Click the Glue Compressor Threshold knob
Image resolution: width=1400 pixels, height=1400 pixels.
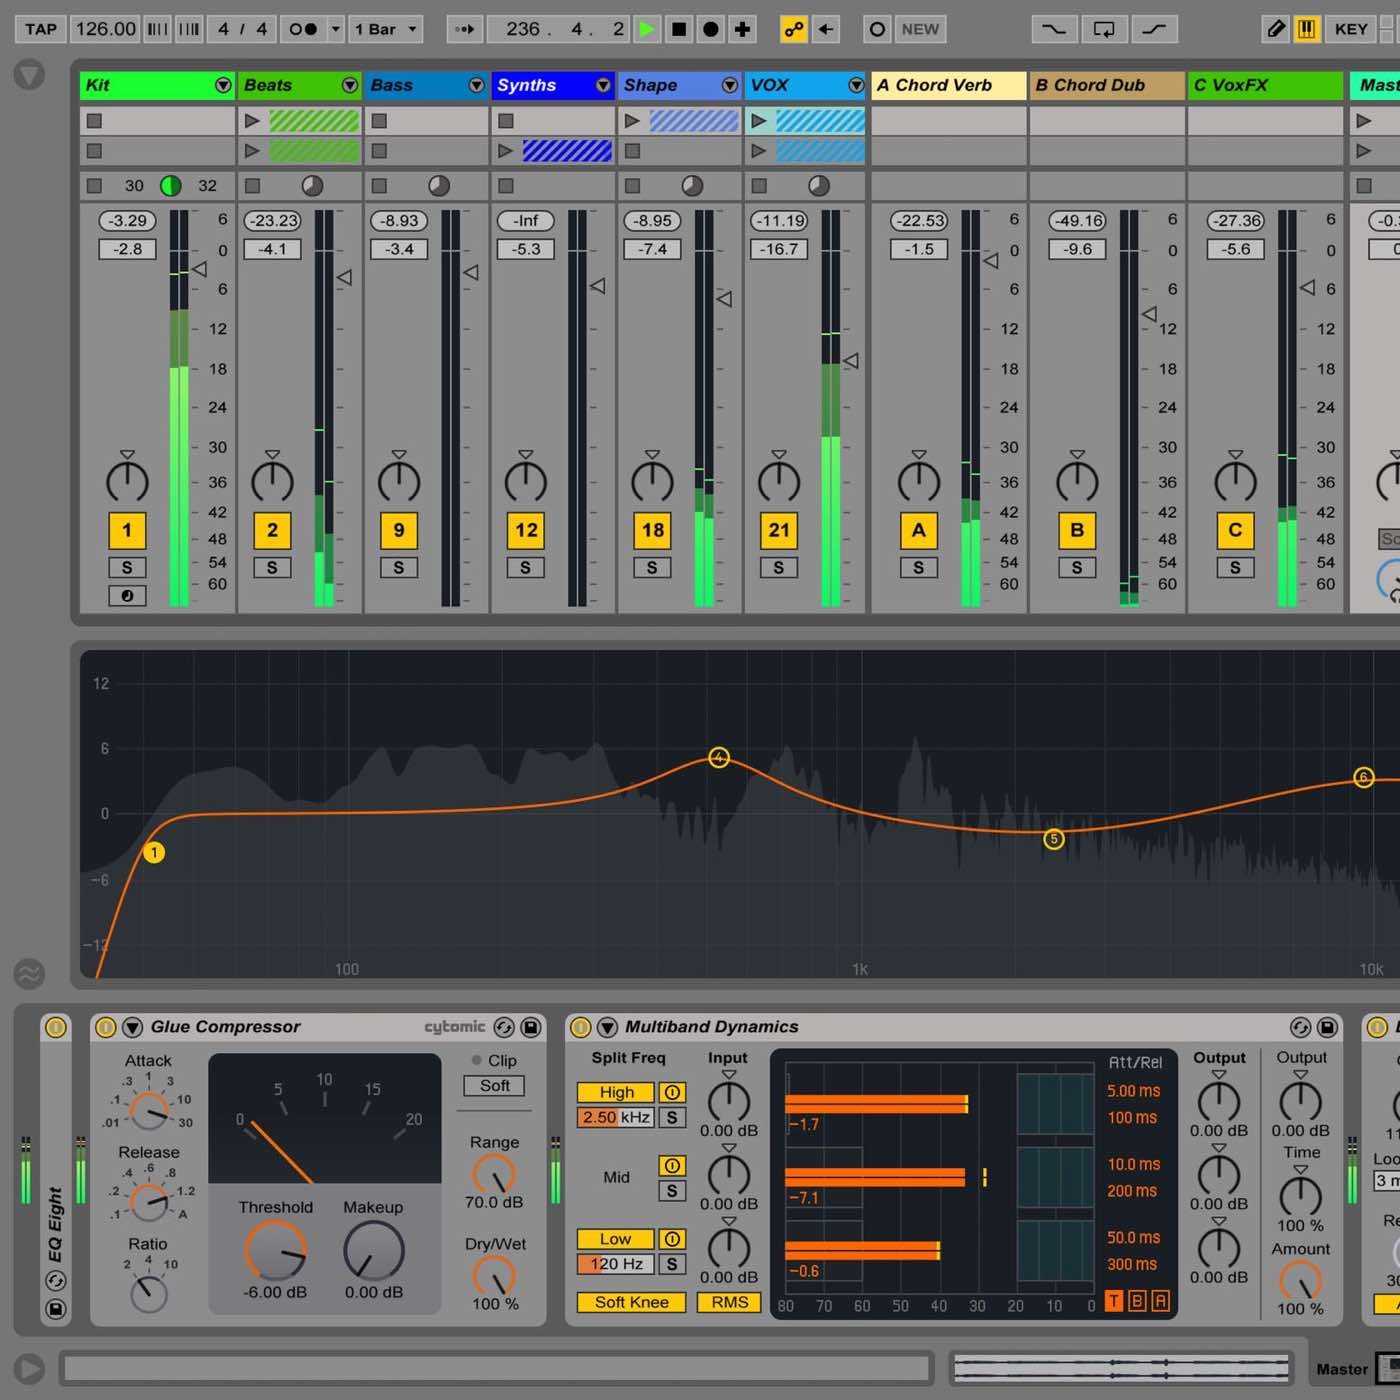point(275,1250)
